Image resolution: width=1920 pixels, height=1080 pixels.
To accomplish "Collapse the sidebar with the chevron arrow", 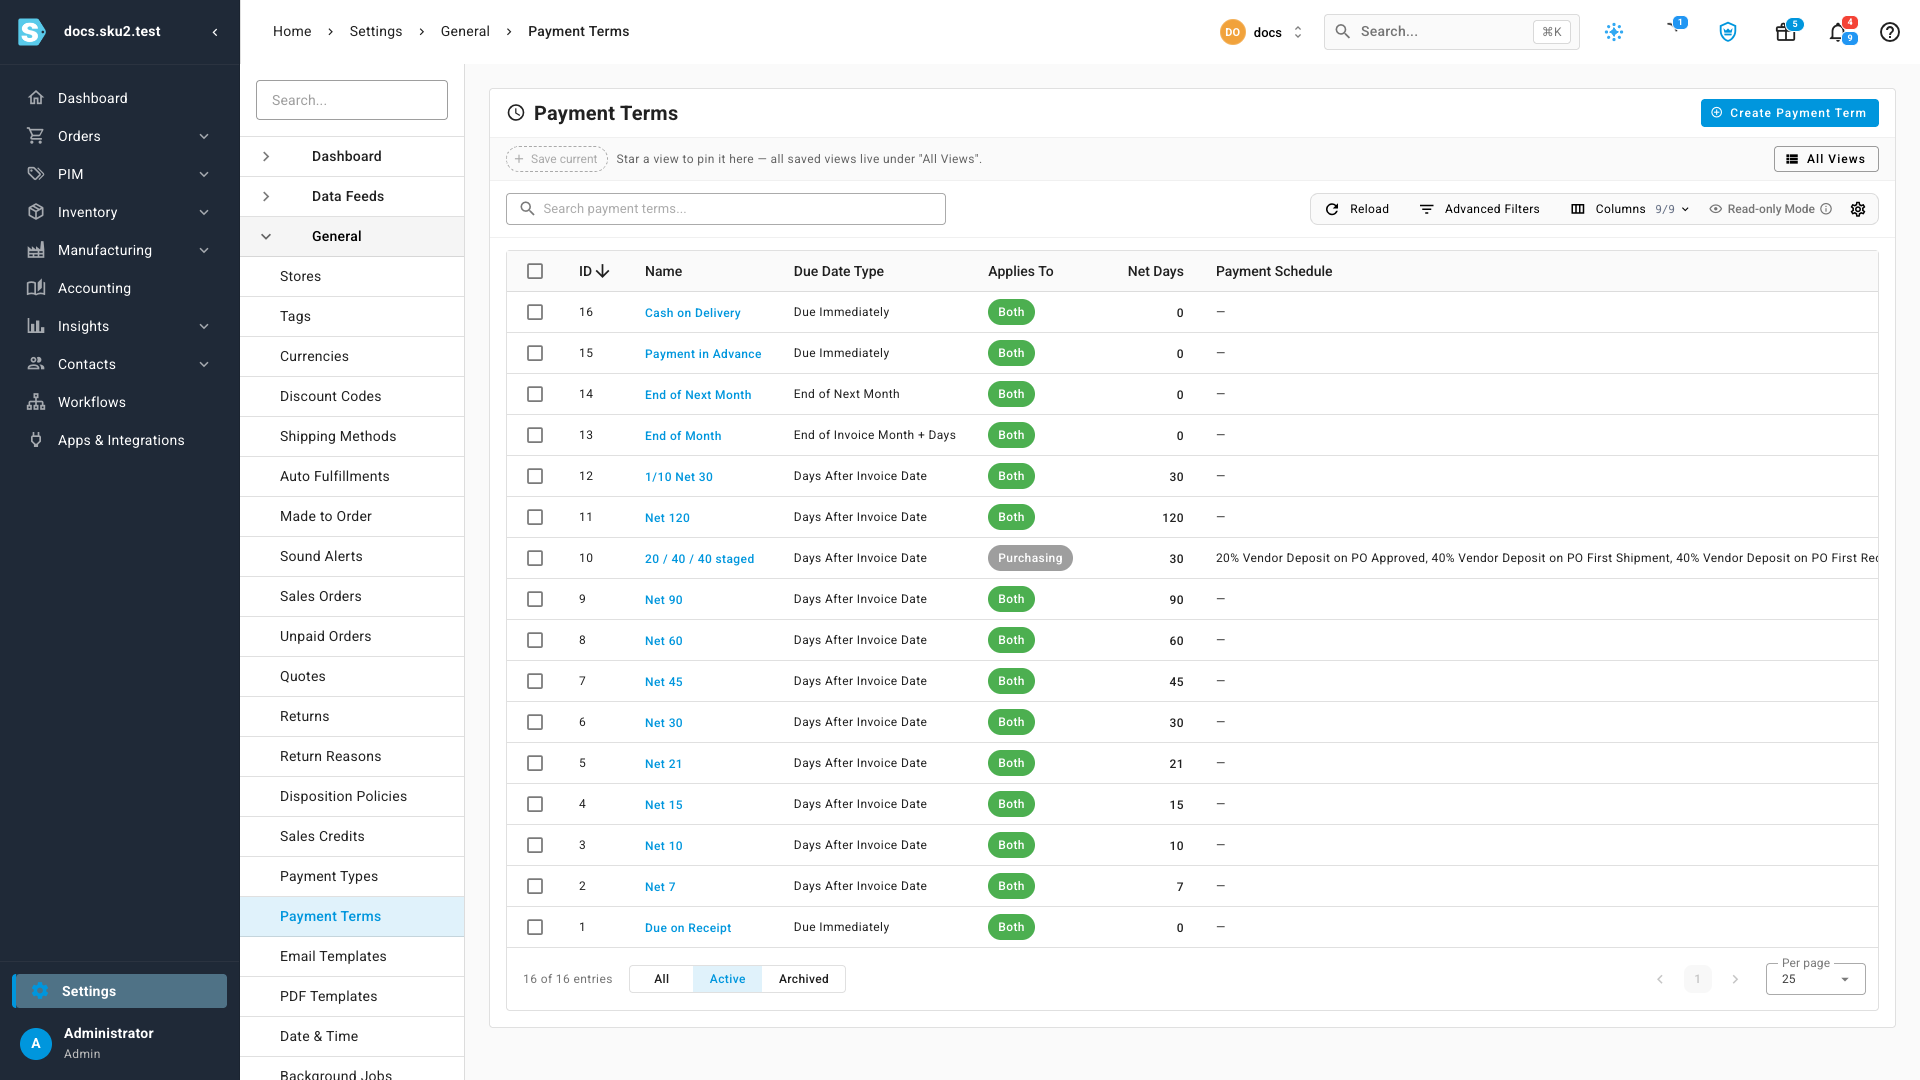I will (215, 32).
